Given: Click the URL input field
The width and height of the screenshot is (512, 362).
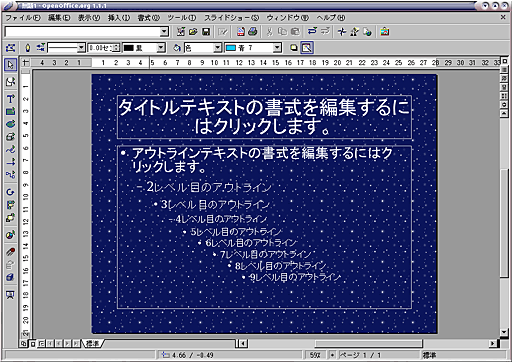Looking at the screenshot, I should click(x=82, y=32).
